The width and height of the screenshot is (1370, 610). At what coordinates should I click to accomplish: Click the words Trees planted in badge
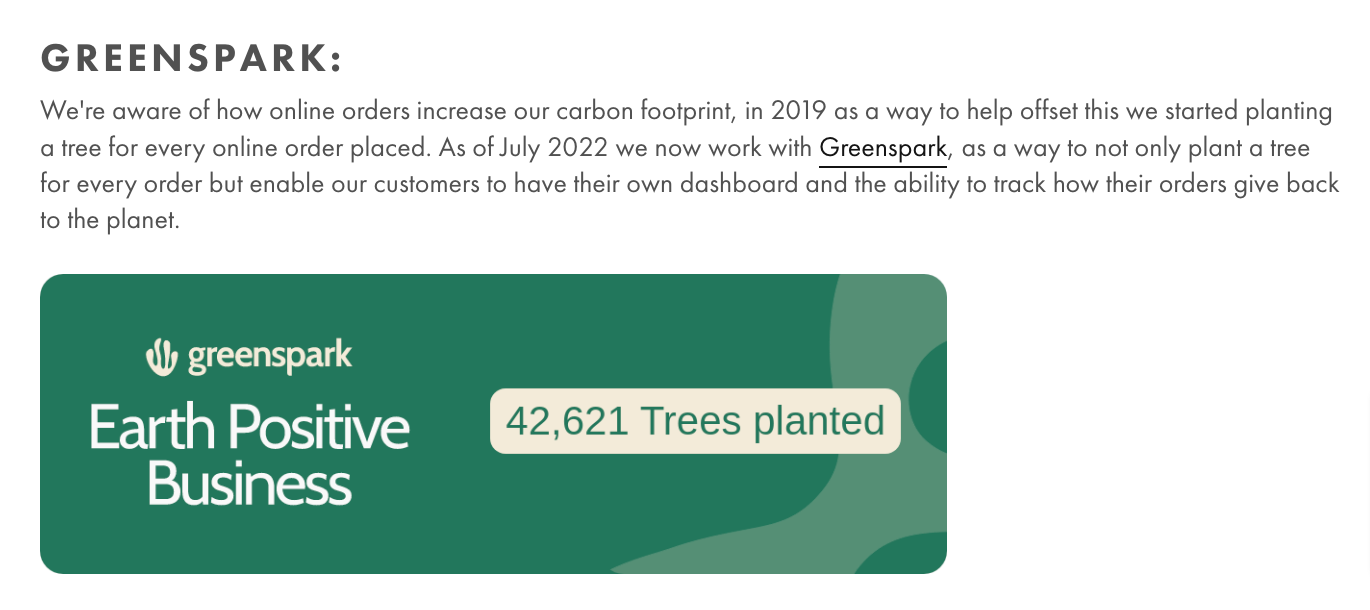coord(762,421)
